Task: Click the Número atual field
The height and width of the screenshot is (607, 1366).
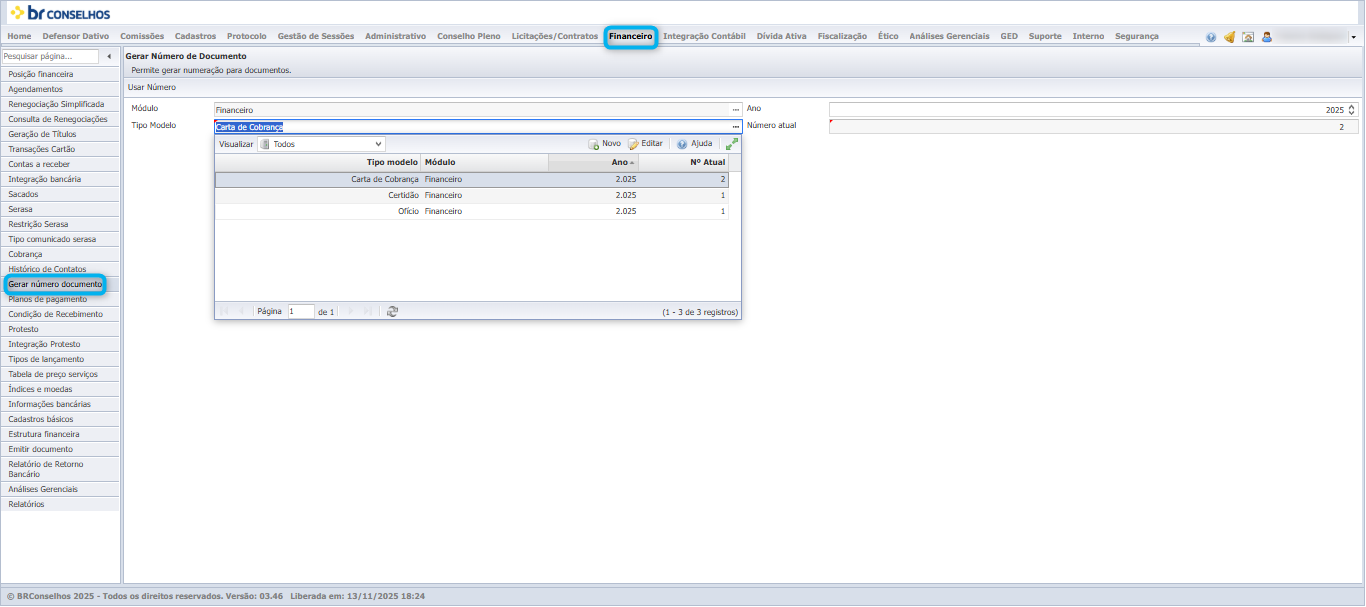Action: (x=1094, y=127)
